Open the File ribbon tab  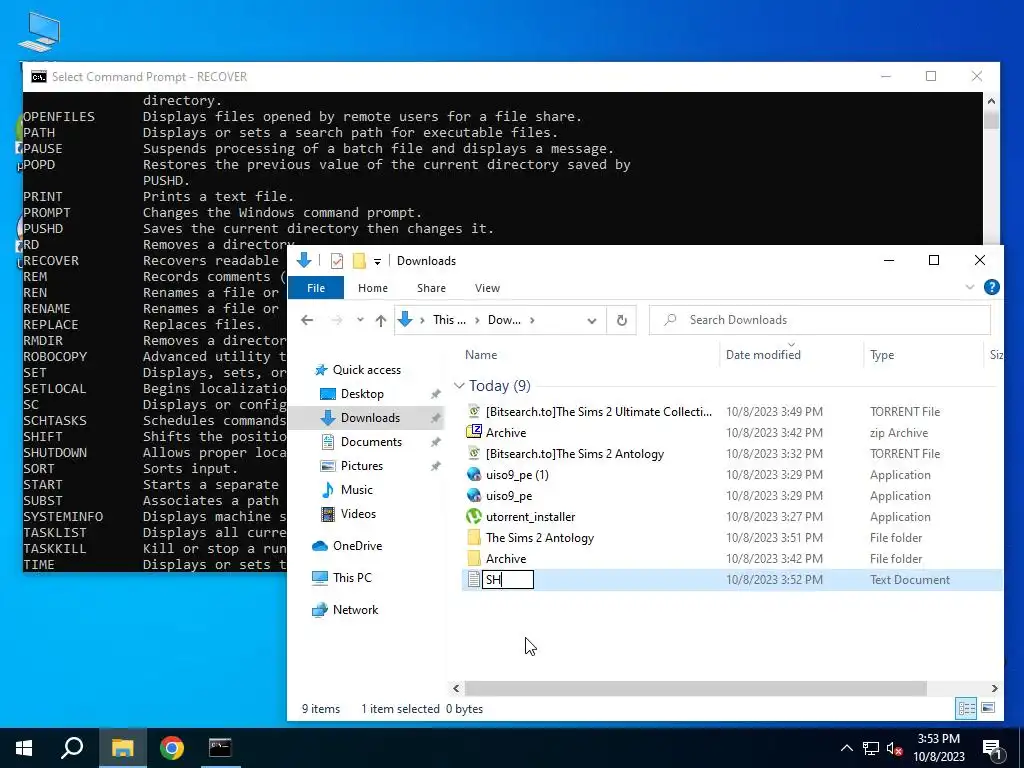coord(316,288)
